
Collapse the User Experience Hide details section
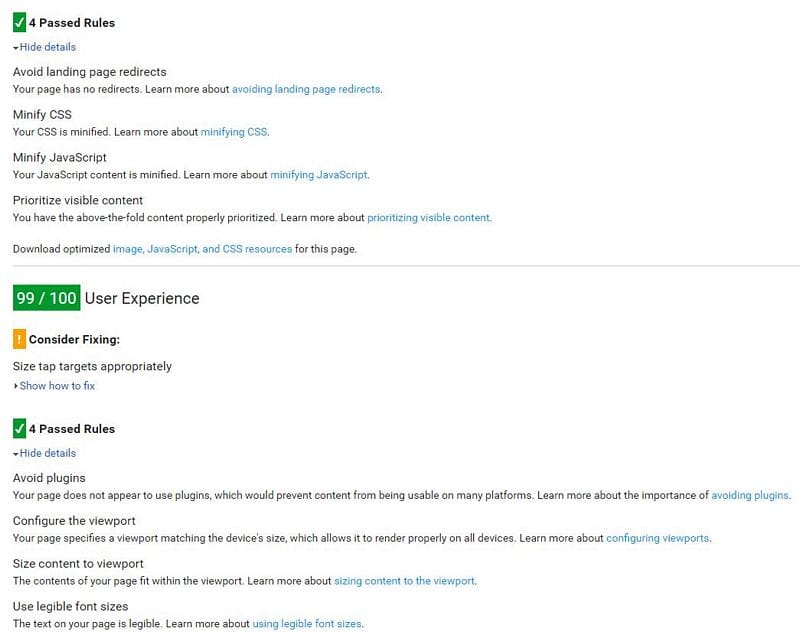(x=46, y=453)
